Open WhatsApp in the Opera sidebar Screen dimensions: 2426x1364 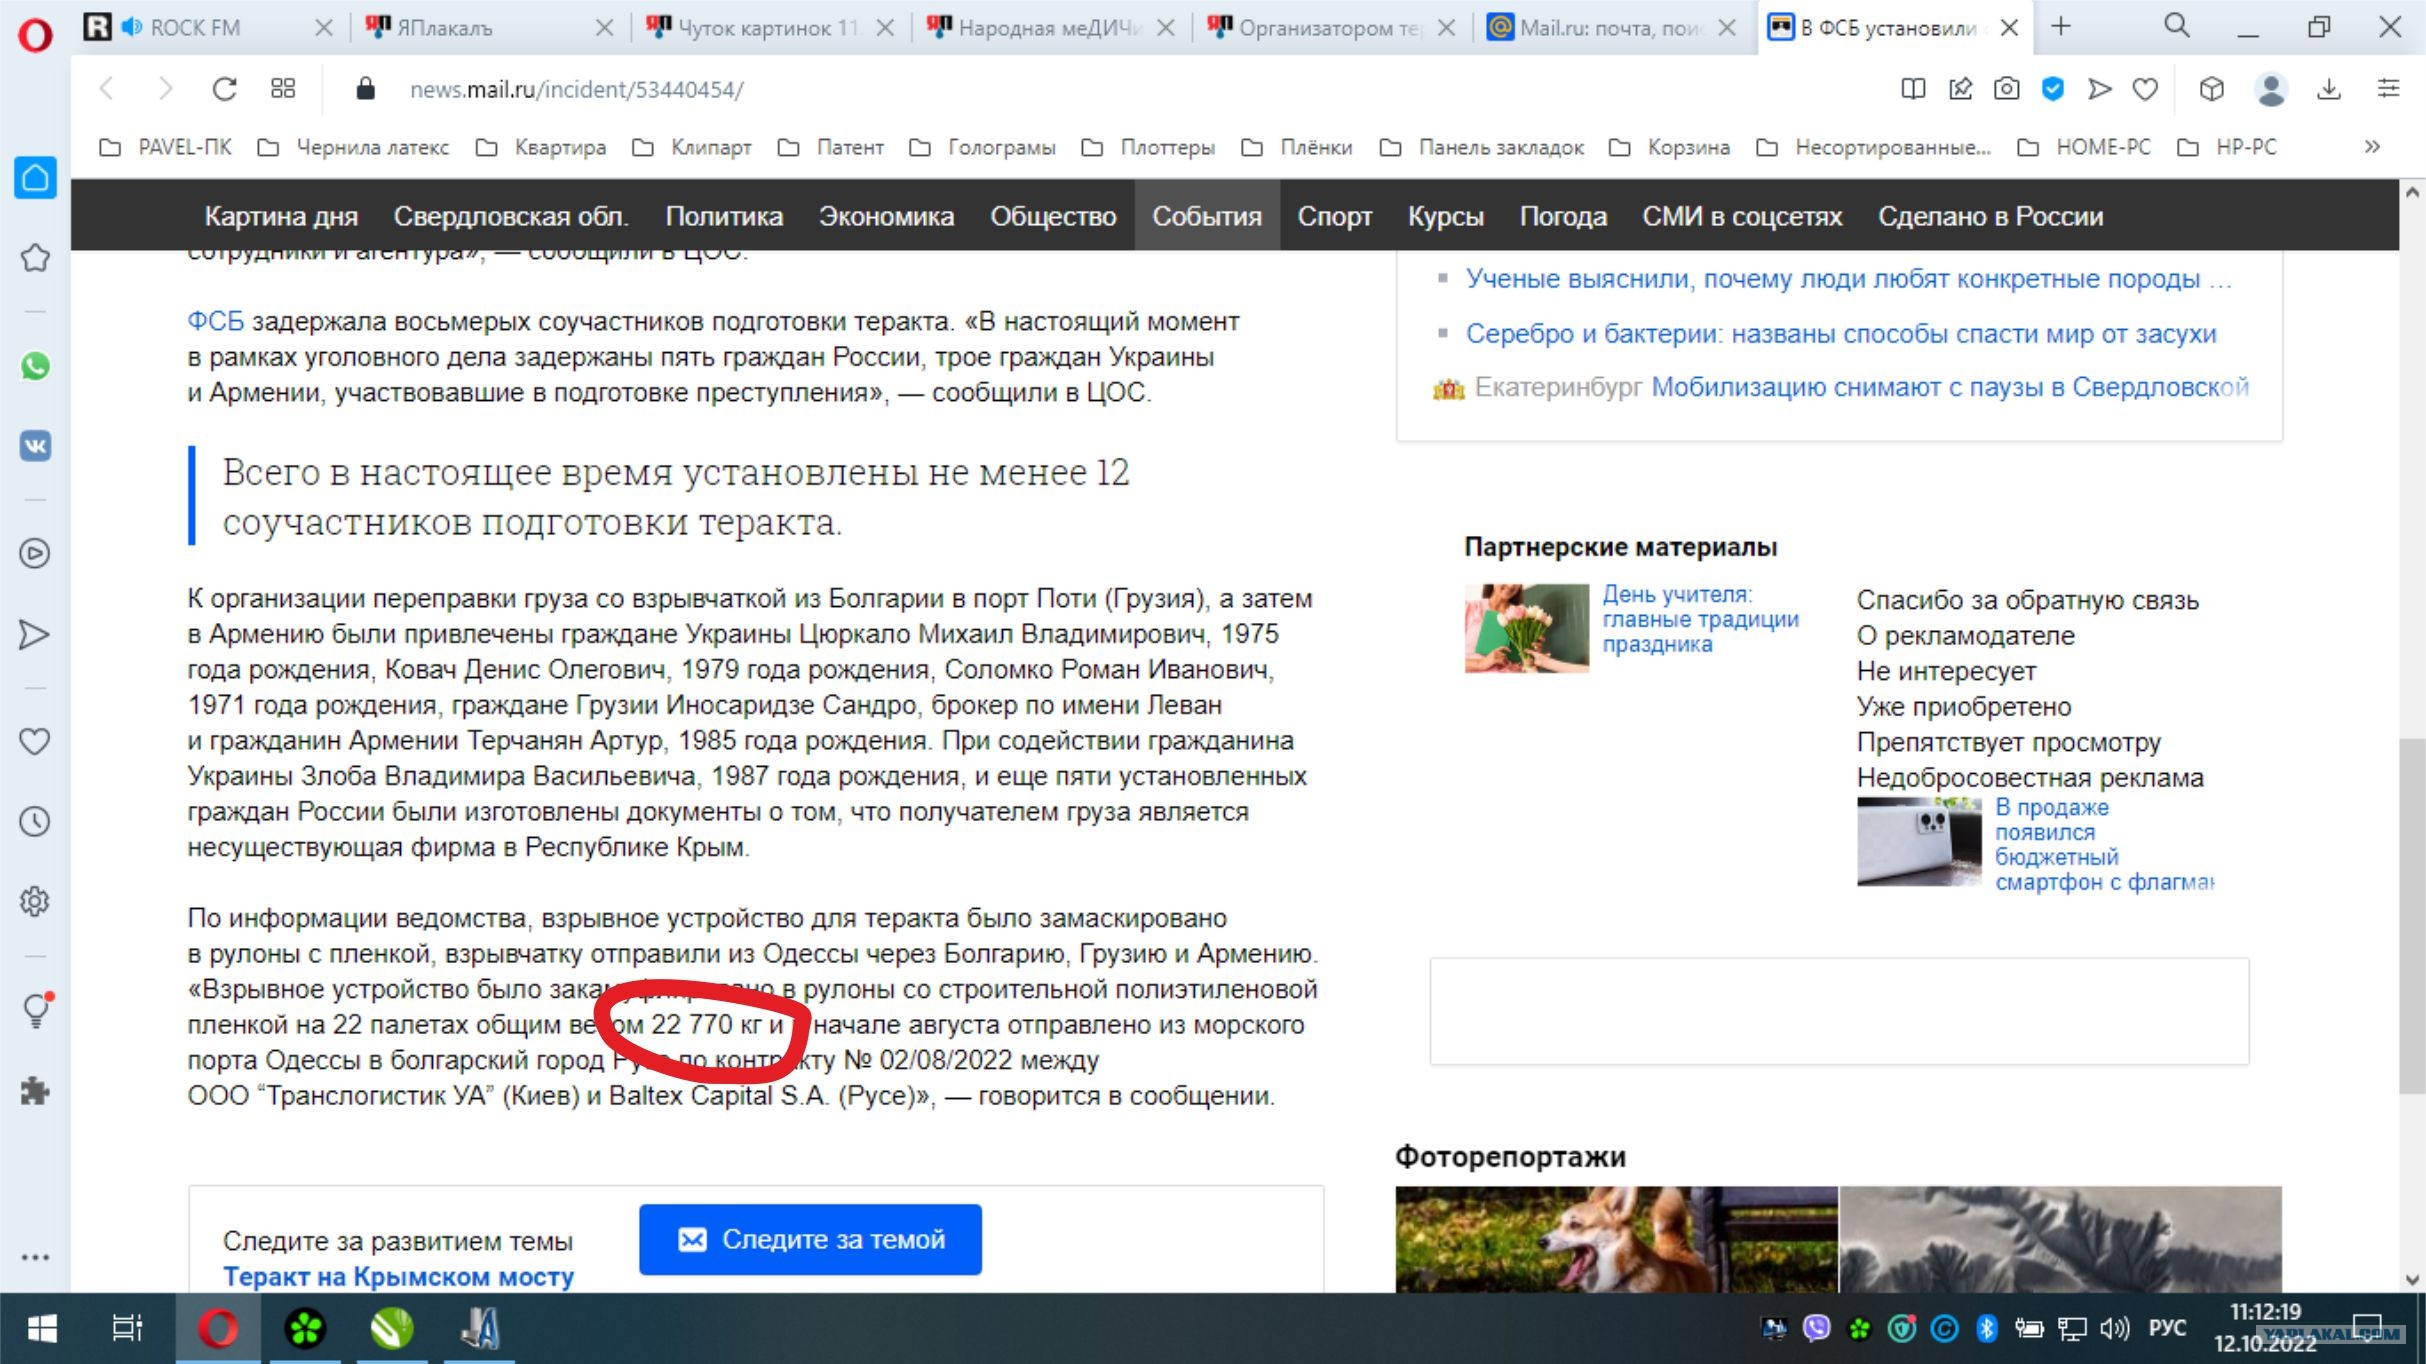[35, 366]
